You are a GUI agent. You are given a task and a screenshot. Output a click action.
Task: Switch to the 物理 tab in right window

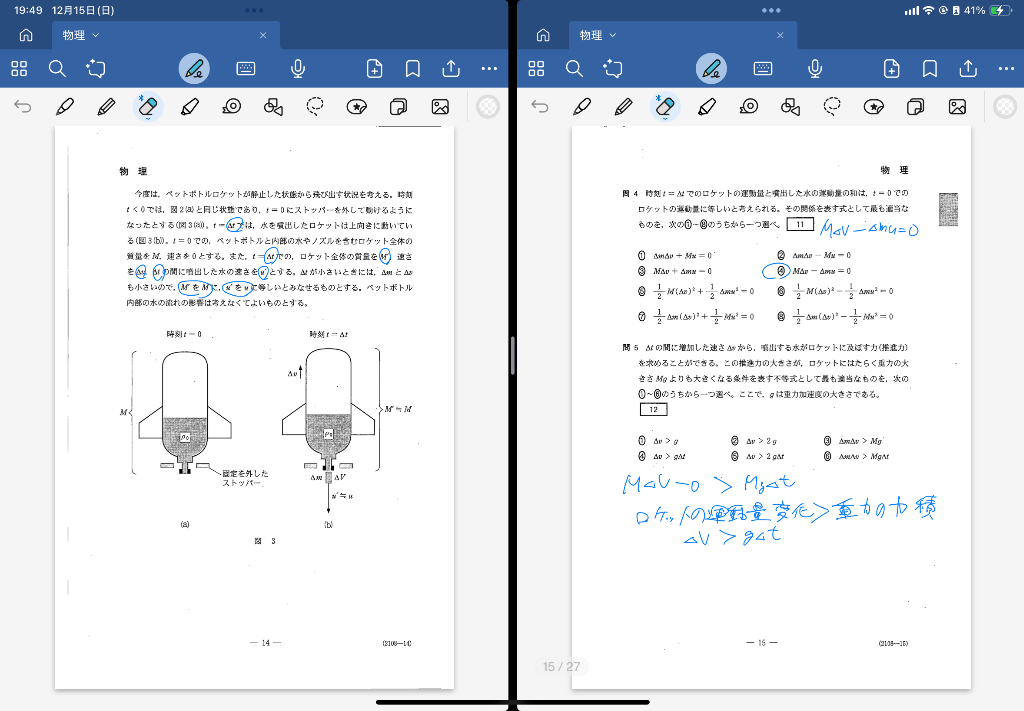tap(591, 35)
